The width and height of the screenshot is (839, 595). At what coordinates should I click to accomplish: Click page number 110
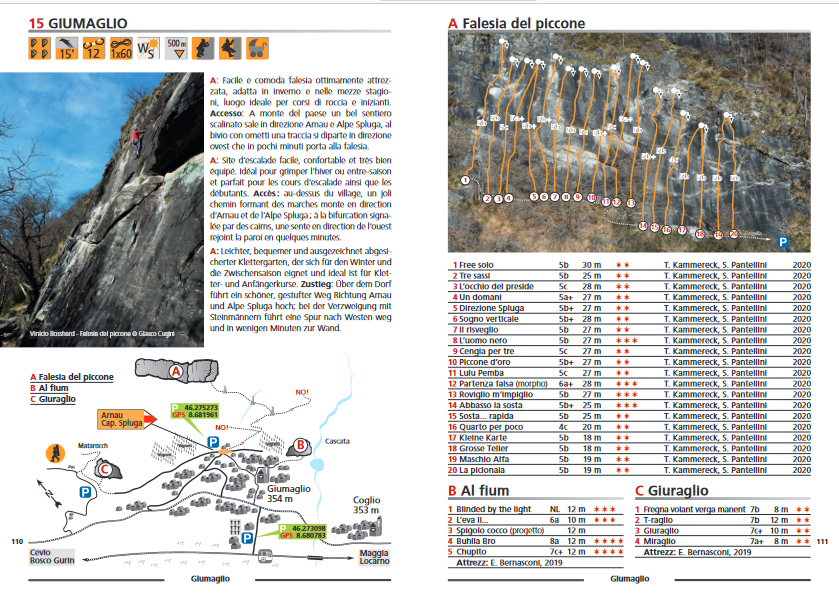[17, 541]
